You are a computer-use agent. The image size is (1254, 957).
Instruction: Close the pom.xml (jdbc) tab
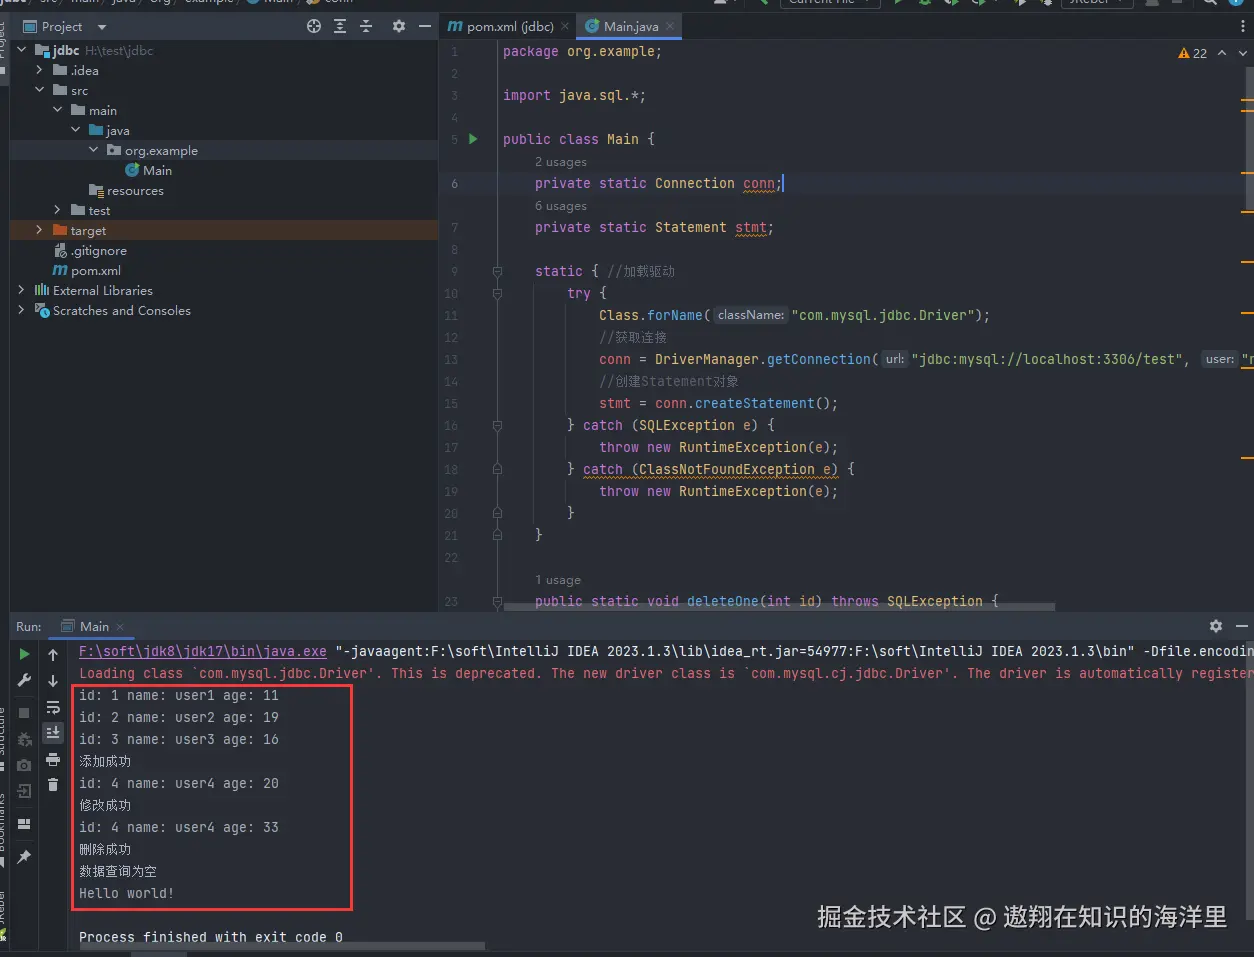(x=565, y=26)
